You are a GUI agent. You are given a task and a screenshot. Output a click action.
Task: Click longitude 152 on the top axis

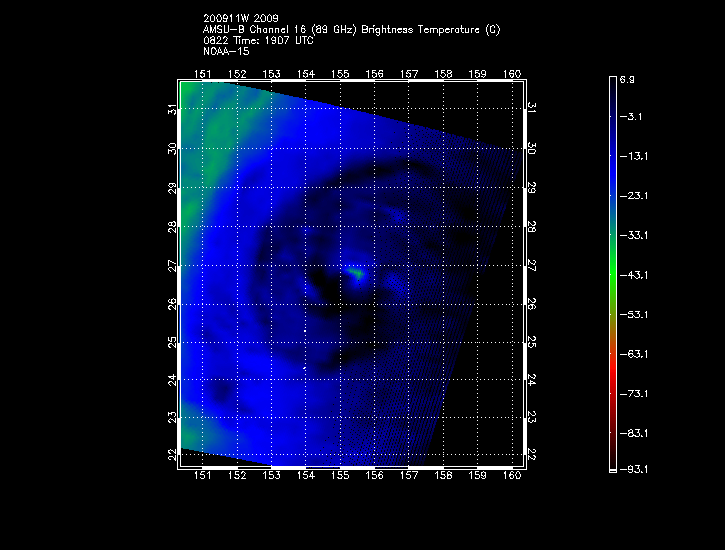click(x=237, y=74)
